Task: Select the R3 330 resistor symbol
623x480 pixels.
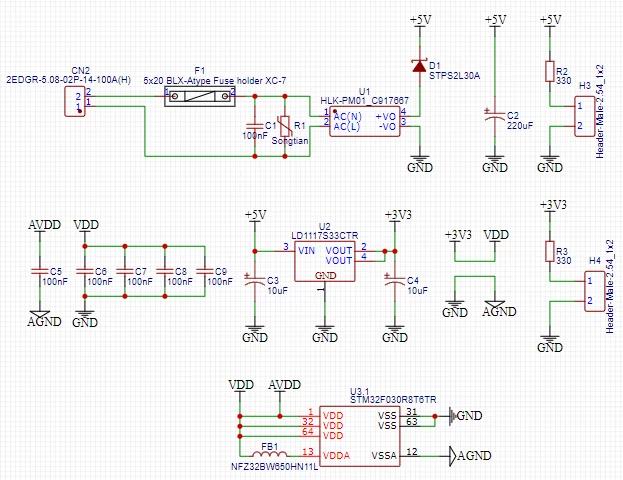Action: 550,251
